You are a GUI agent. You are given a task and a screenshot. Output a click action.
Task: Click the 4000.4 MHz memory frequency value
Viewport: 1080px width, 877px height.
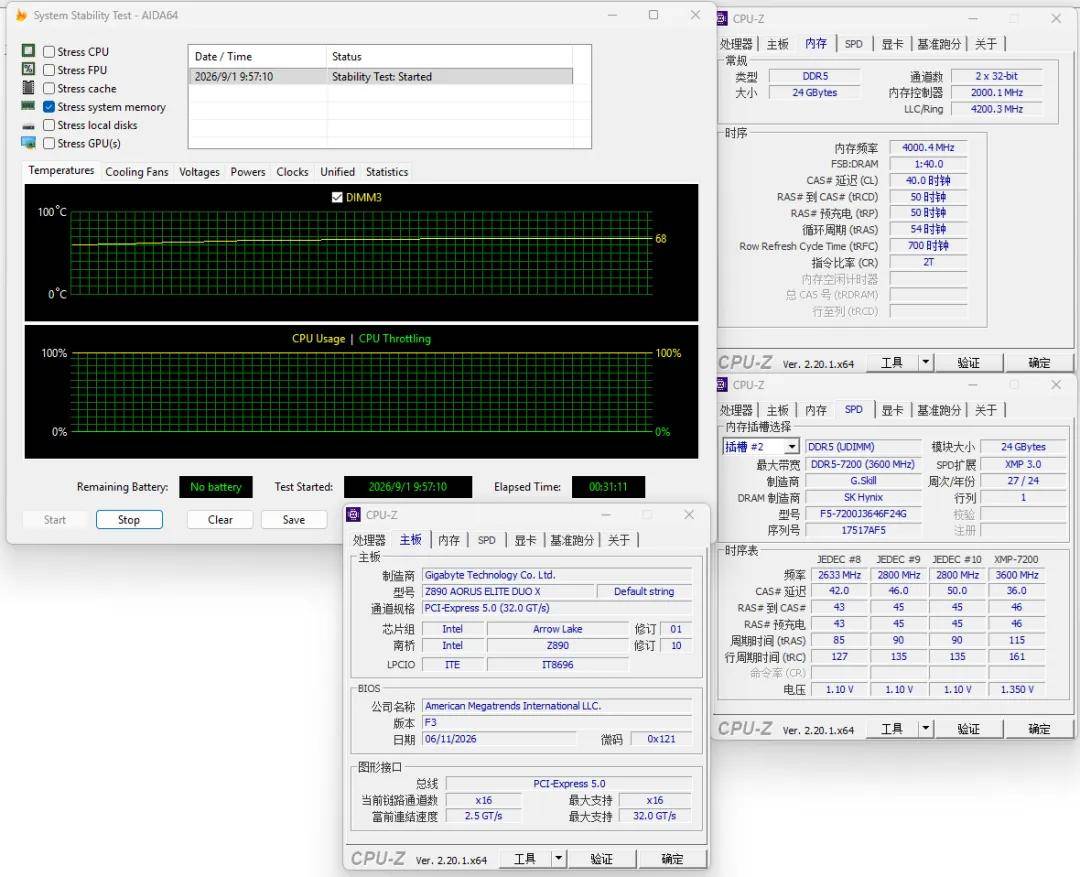point(928,147)
